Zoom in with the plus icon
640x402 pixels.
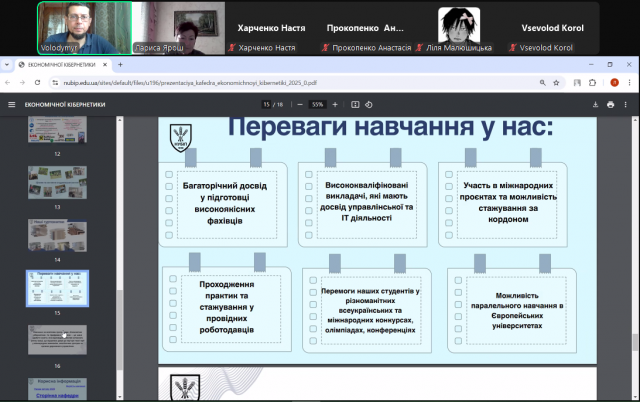pos(335,104)
